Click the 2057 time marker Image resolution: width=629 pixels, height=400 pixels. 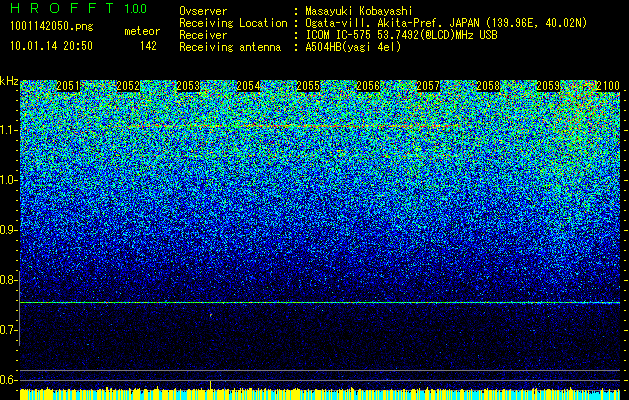pyautogui.click(x=428, y=86)
